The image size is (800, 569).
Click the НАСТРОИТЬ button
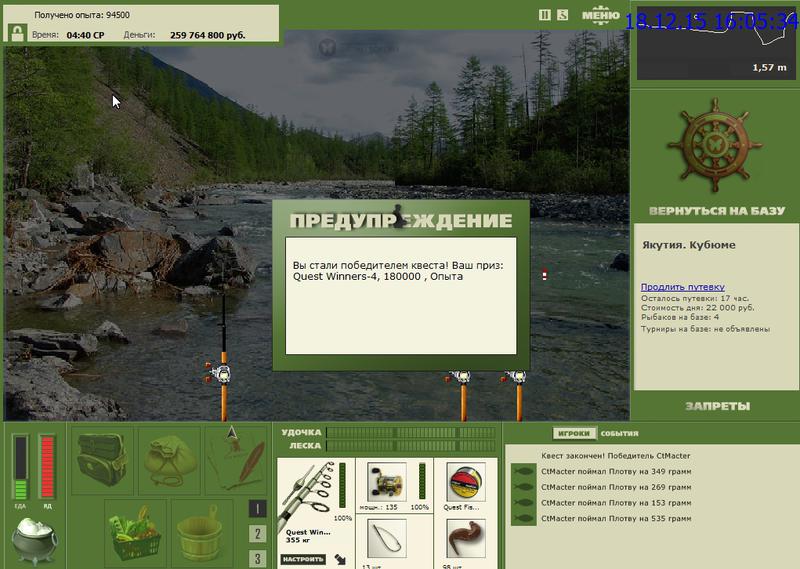tap(304, 559)
